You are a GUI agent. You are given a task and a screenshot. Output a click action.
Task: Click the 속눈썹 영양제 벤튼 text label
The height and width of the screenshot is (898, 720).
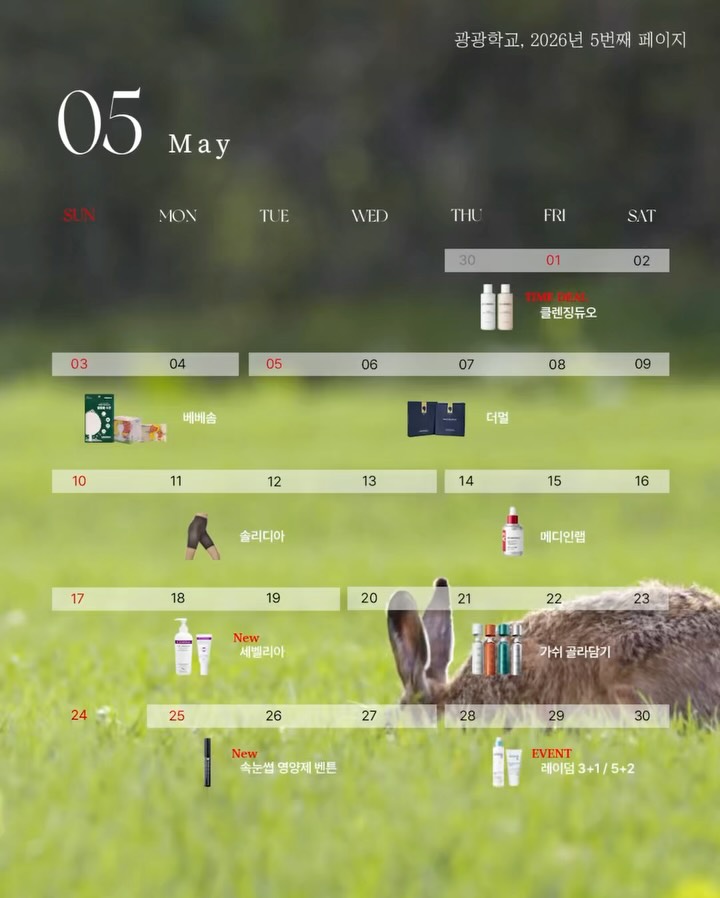[x=288, y=768]
